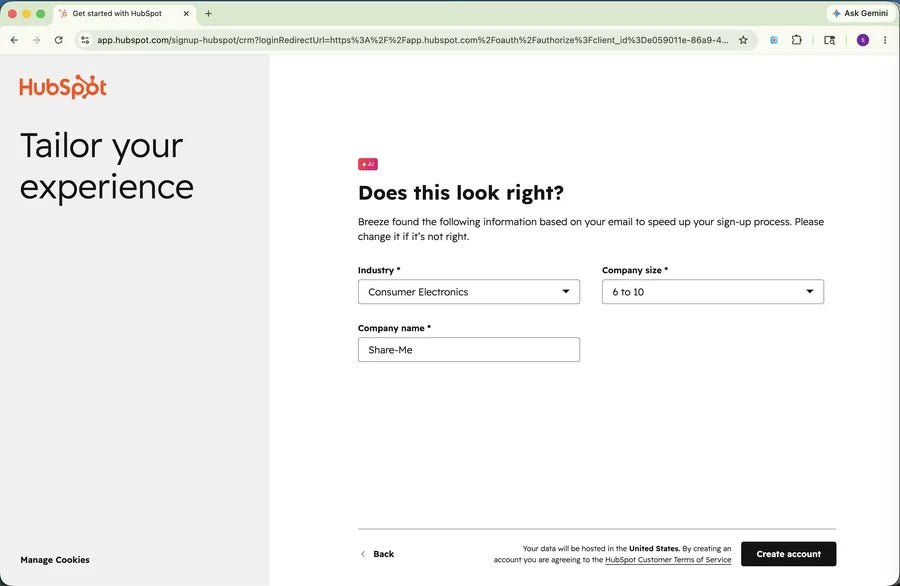Click the "Company size *" label
The image size is (900, 586).
pyautogui.click(x=635, y=270)
